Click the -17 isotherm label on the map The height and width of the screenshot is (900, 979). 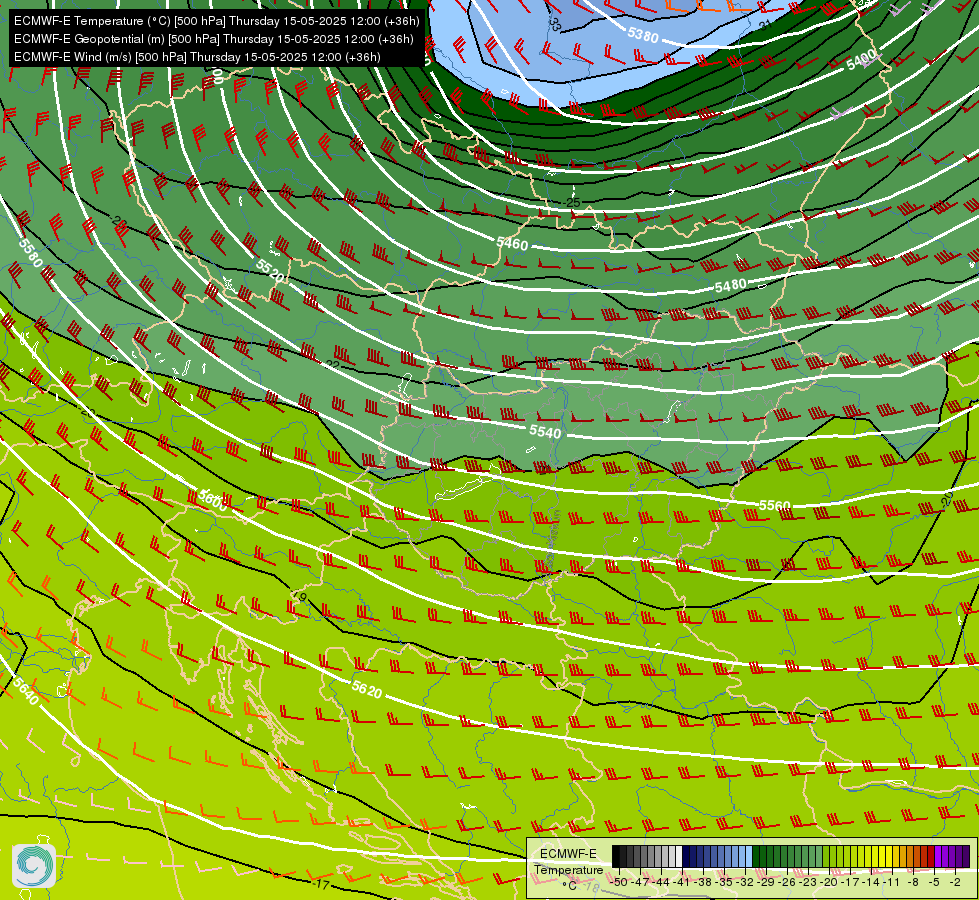coord(321,884)
